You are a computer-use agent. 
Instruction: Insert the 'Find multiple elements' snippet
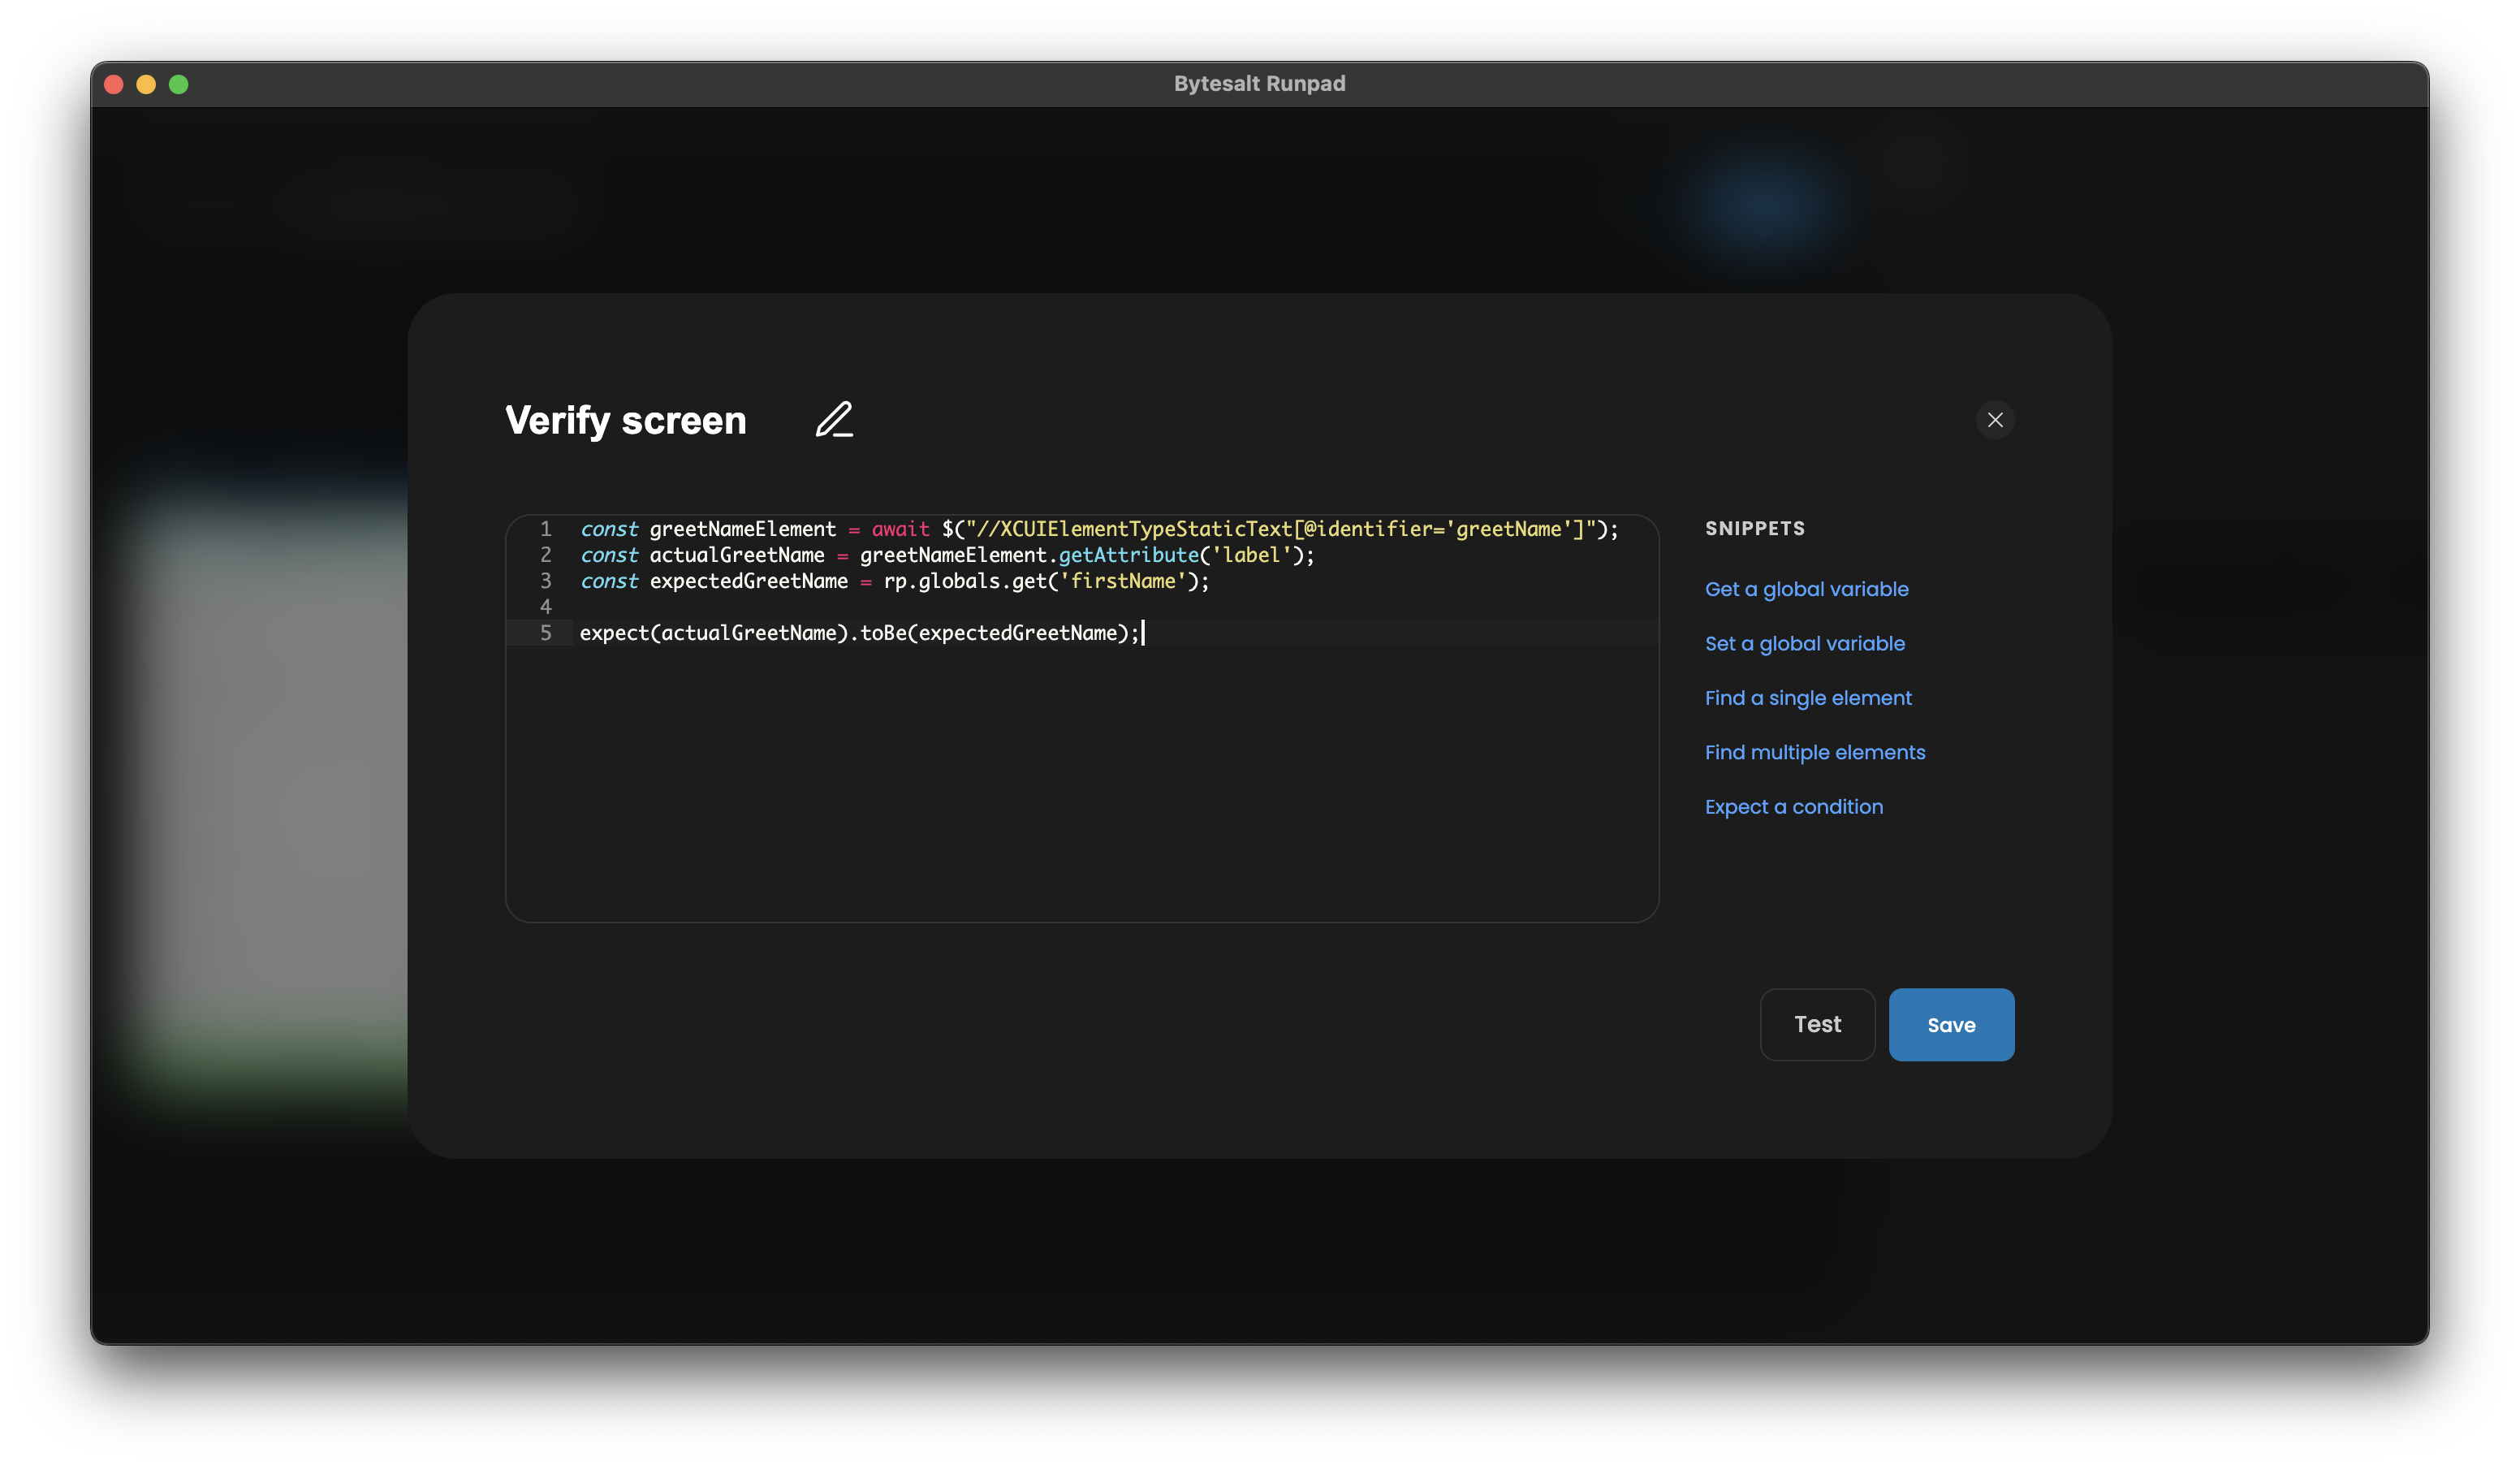[x=1814, y=752]
